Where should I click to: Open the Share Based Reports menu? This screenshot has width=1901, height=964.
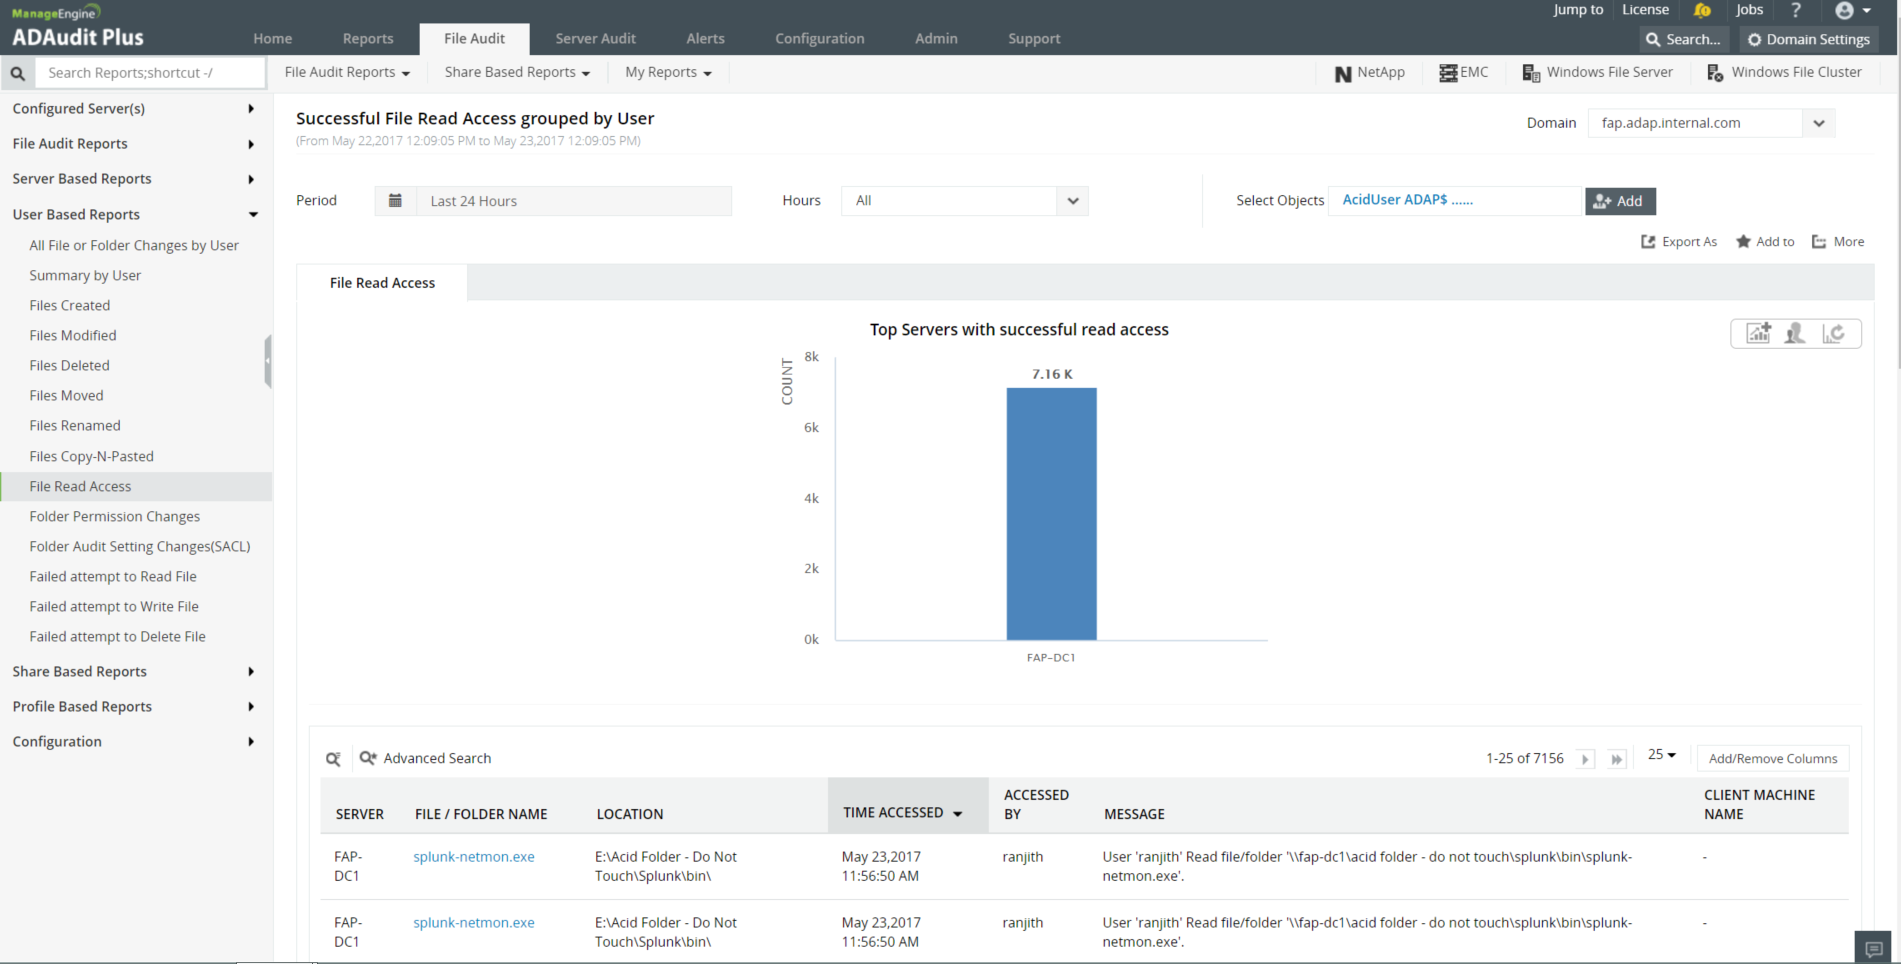click(x=516, y=73)
